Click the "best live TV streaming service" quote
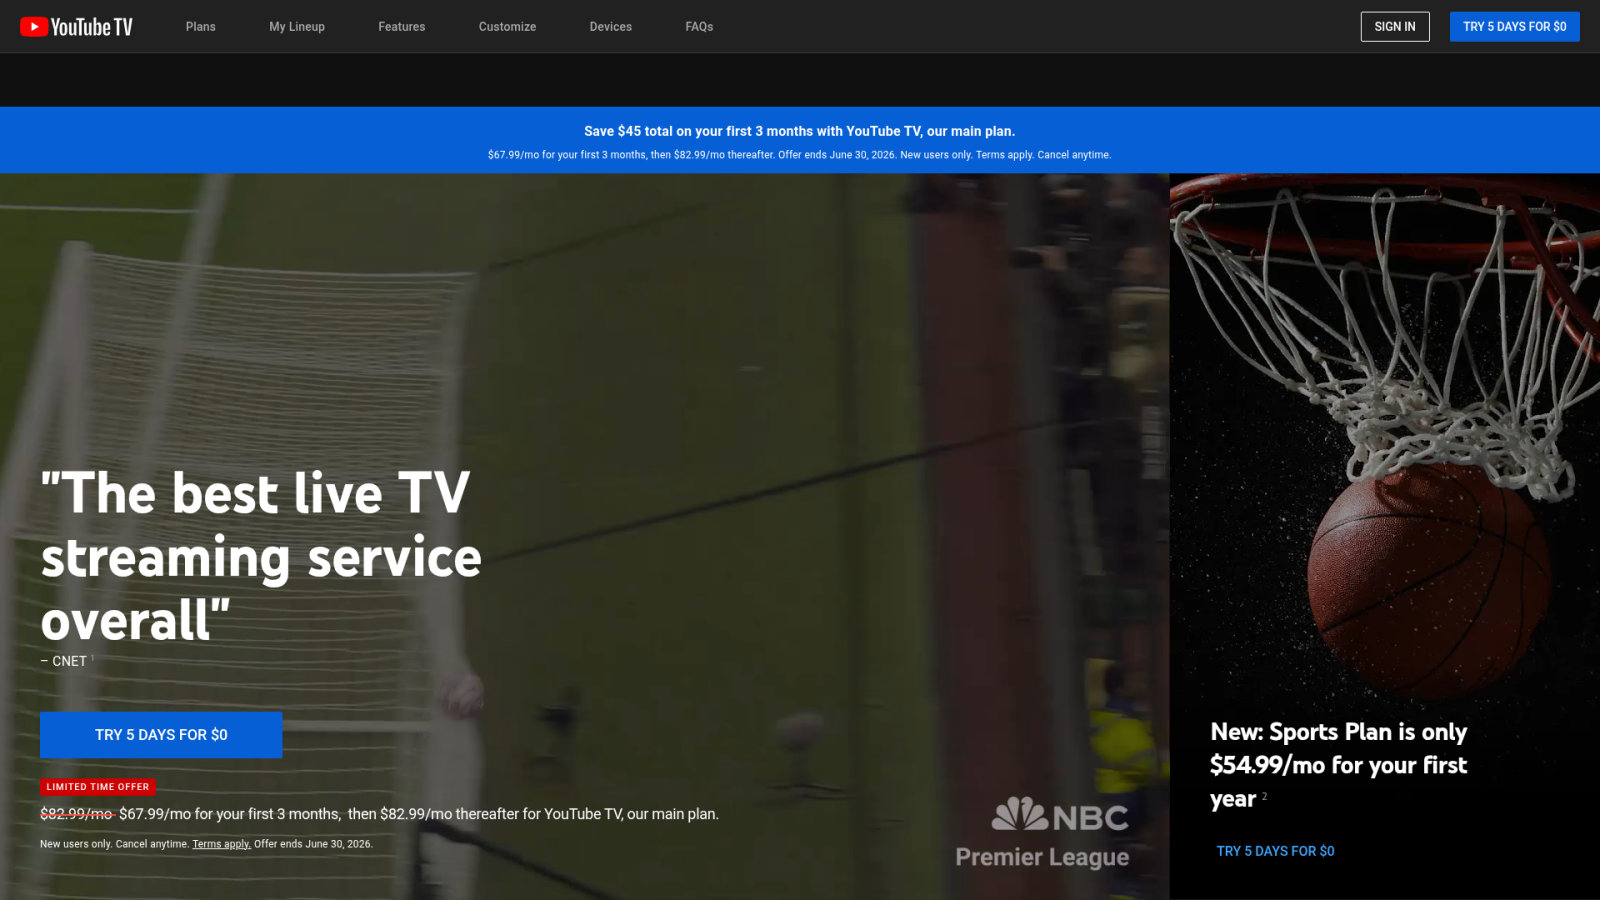The height and width of the screenshot is (900, 1600). [x=260, y=557]
